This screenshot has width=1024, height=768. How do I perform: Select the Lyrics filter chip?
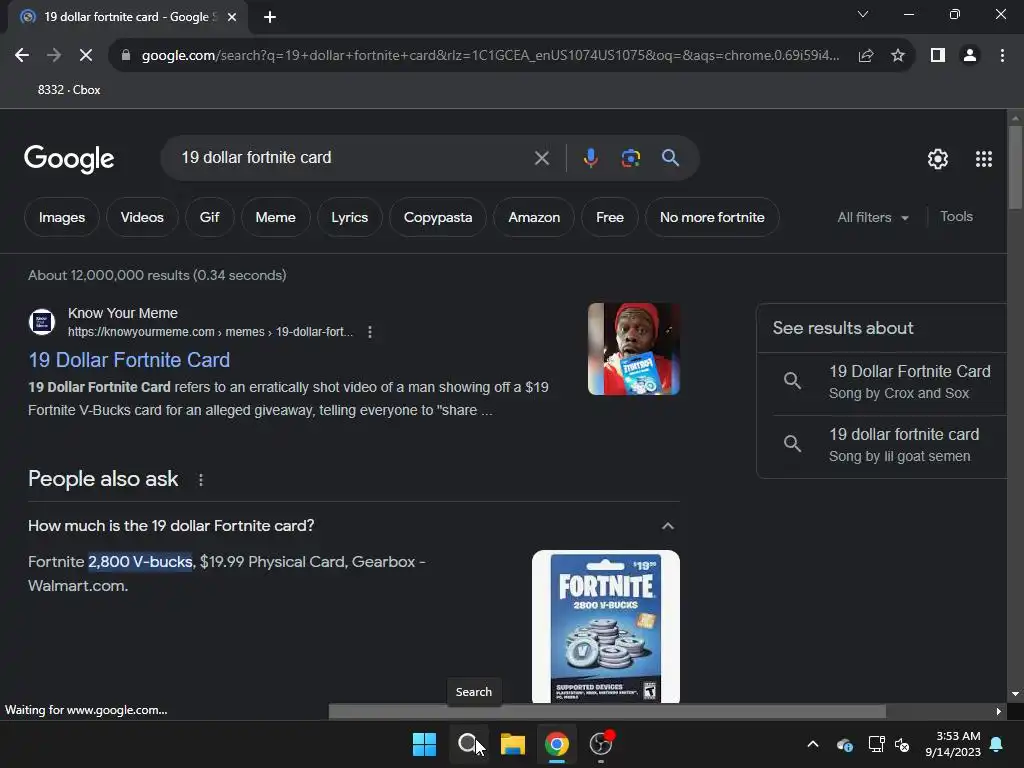click(x=349, y=217)
